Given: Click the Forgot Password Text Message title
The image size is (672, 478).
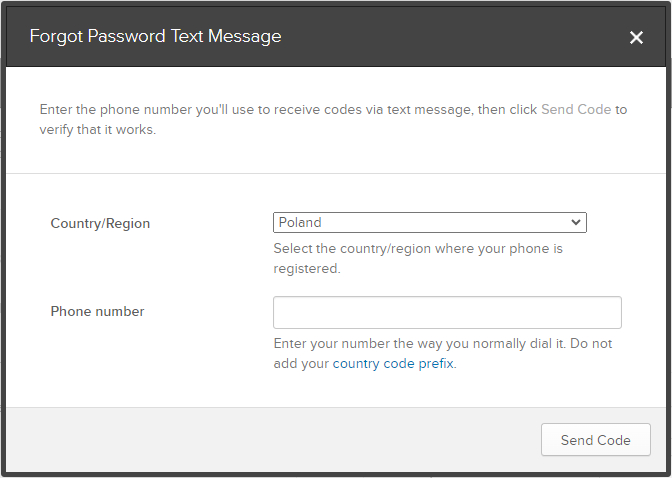Looking at the screenshot, I should (155, 37).
